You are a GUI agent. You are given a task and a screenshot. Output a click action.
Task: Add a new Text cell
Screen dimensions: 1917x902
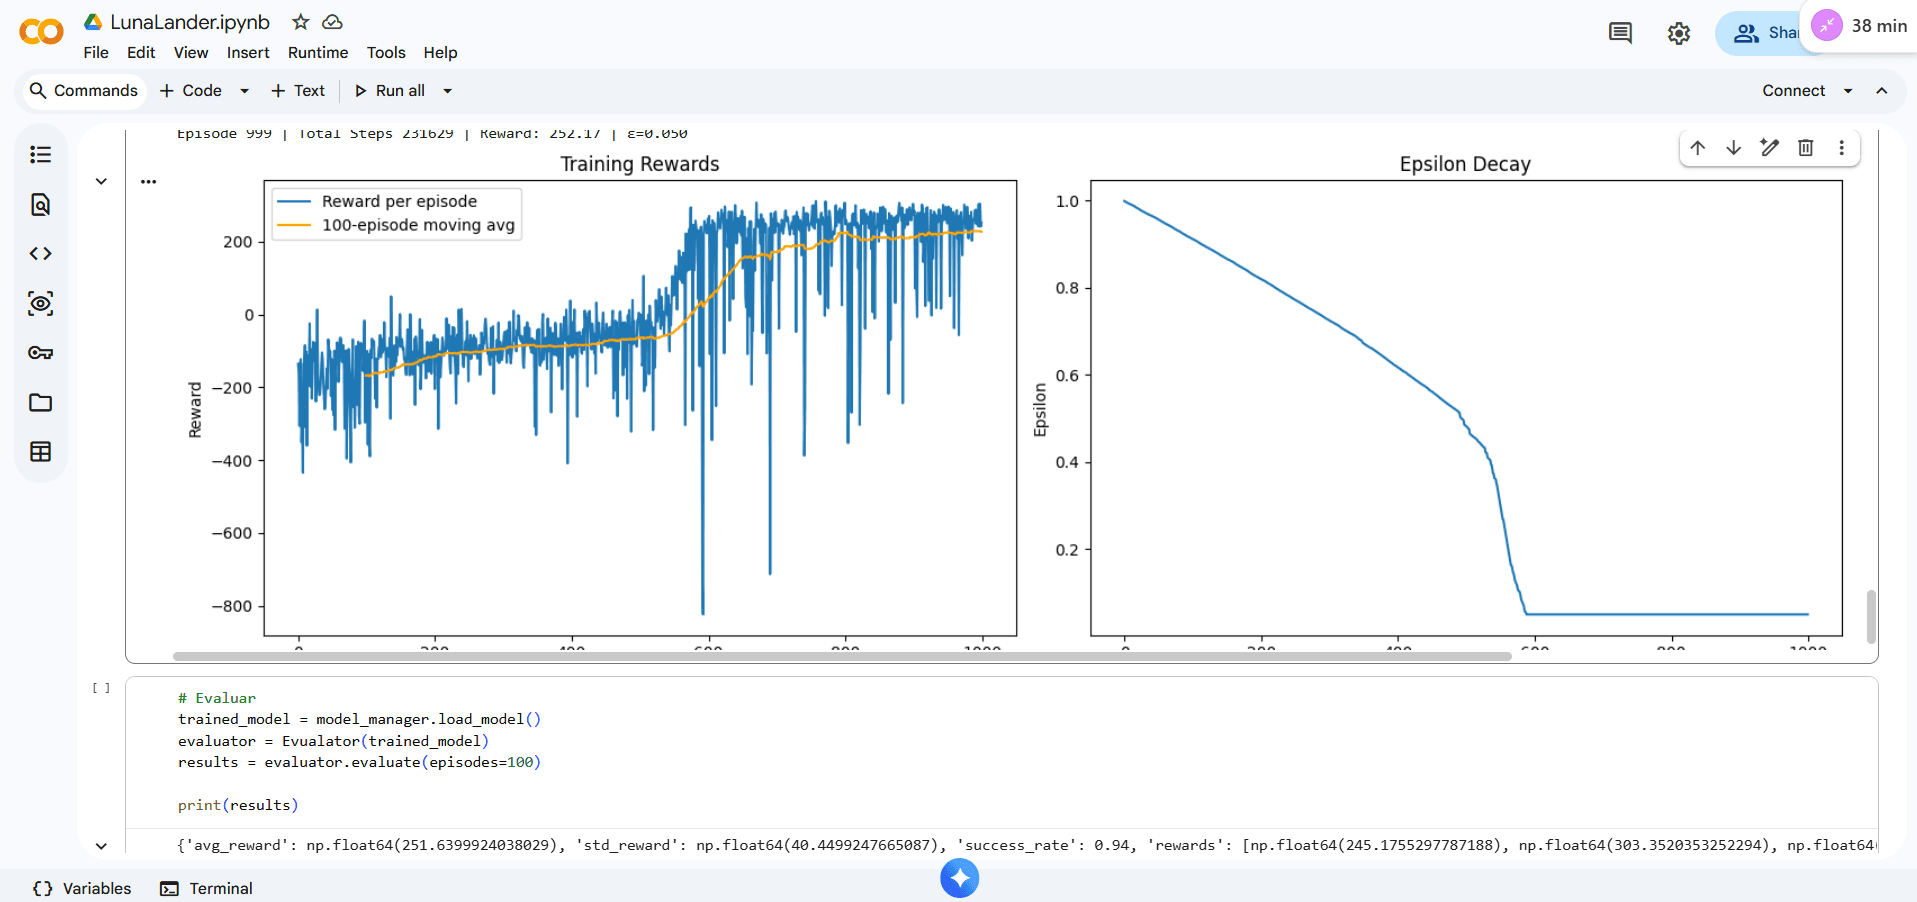tap(298, 91)
